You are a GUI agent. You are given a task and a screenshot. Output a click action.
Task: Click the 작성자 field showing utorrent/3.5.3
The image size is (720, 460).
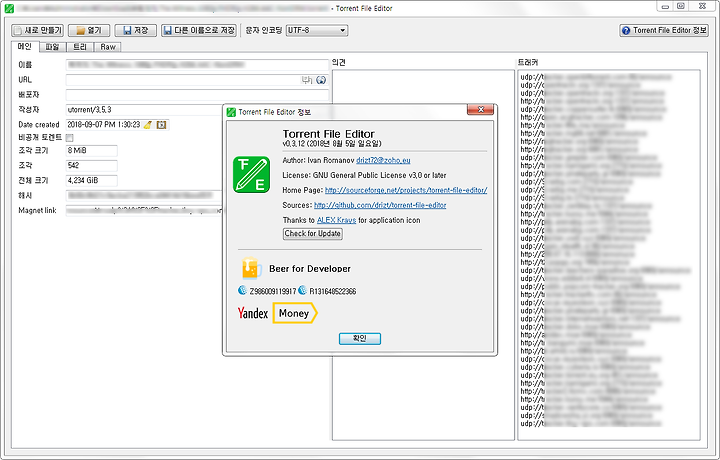[144, 110]
